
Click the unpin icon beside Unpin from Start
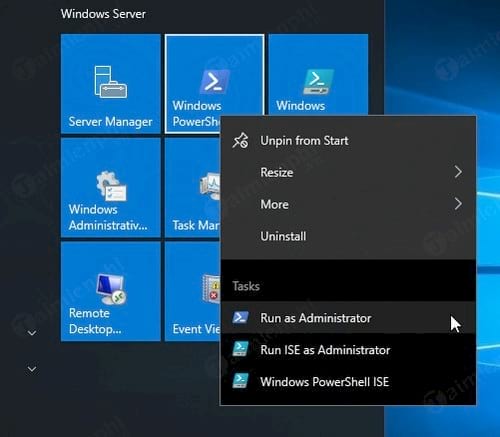[240, 140]
